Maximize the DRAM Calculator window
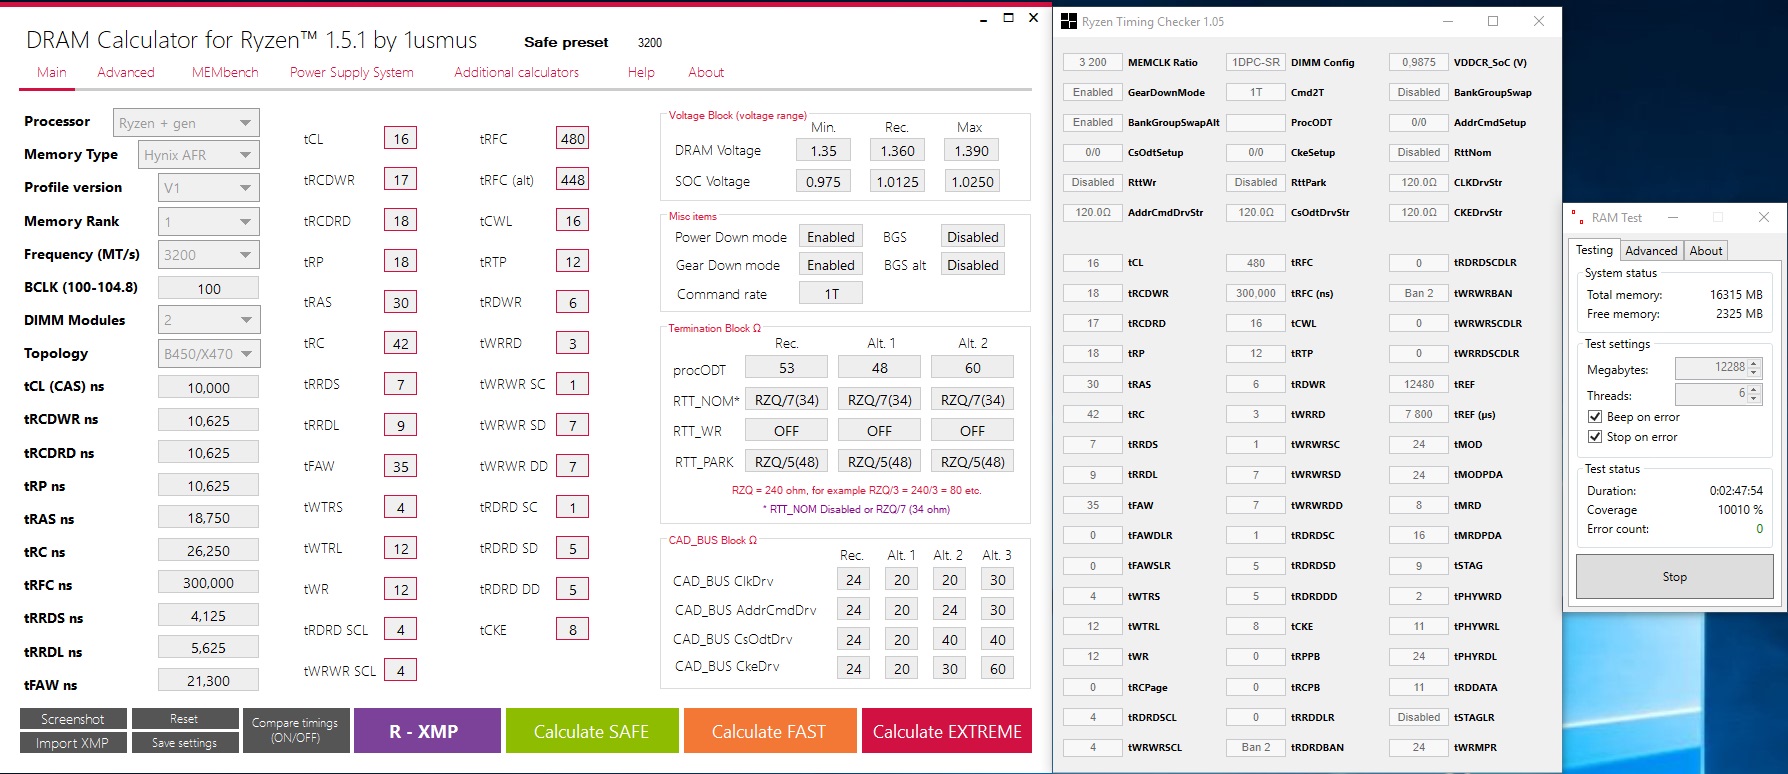Screen dimensions: 1788x774 coord(1008,18)
